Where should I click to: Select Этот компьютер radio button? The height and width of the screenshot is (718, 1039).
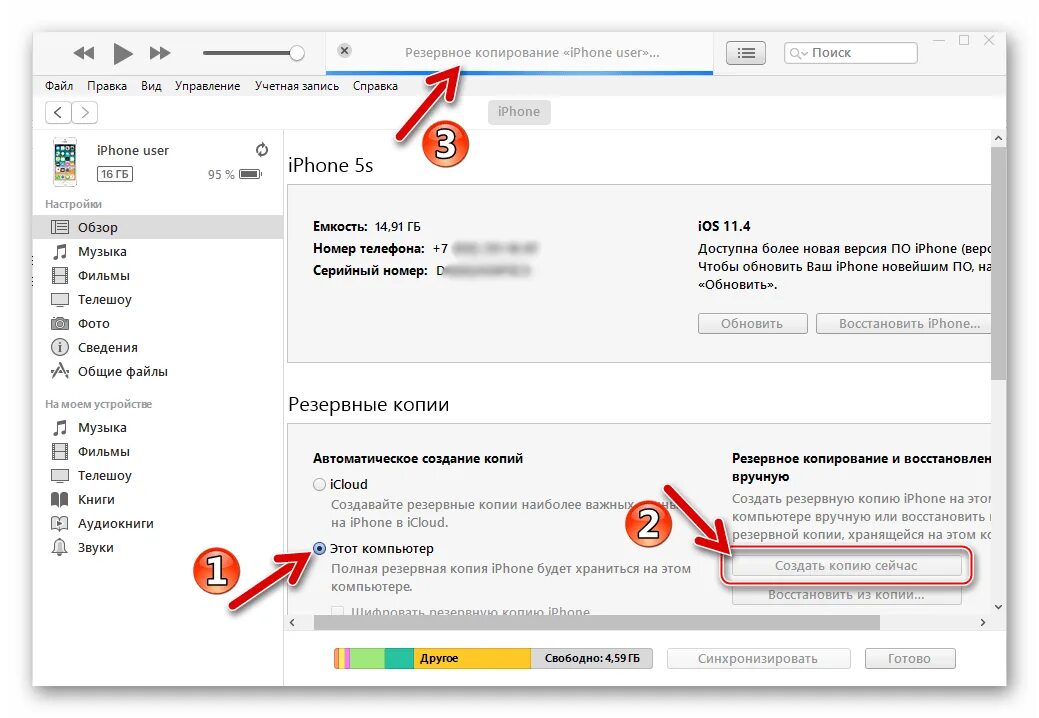[319, 548]
